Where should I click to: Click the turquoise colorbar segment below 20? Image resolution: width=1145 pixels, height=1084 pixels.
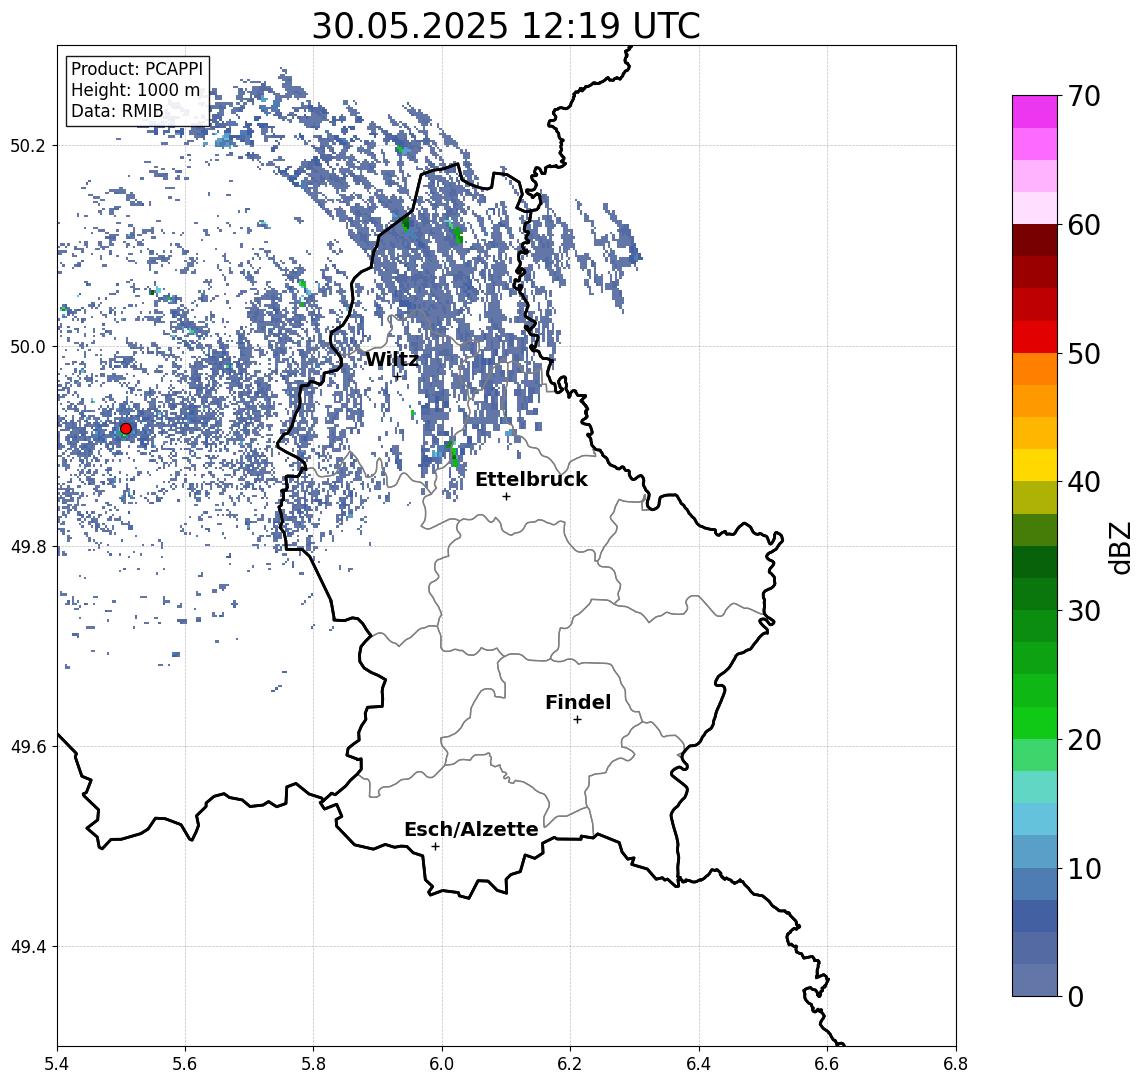(x=1035, y=787)
